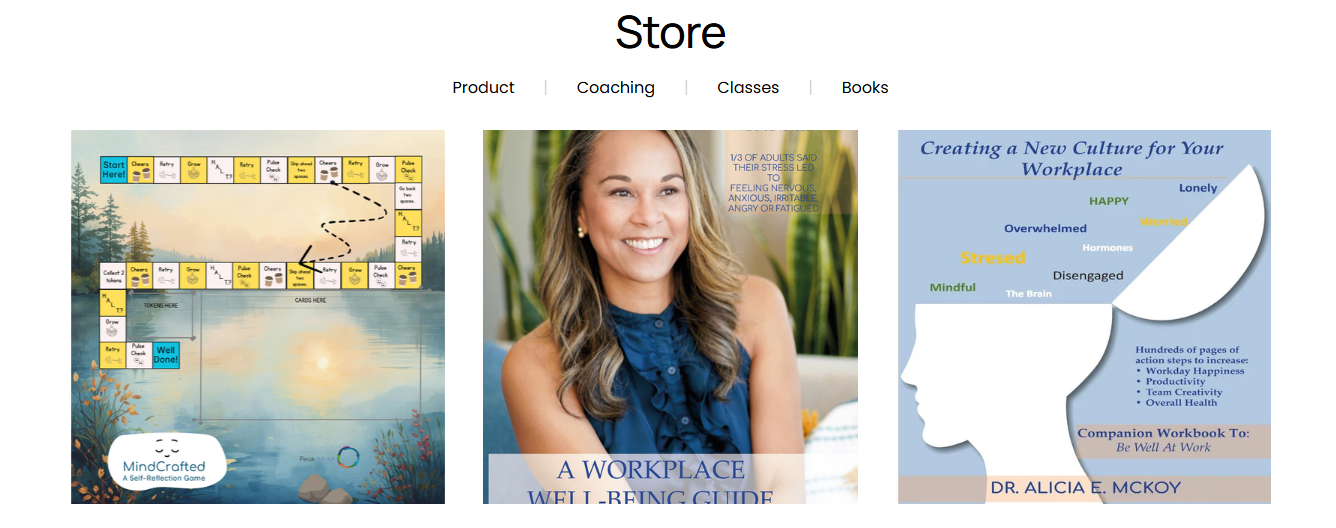Click the blue Well Done! board tile
Viewport: 1336px width, 528px height.
[x=166, y=355]
